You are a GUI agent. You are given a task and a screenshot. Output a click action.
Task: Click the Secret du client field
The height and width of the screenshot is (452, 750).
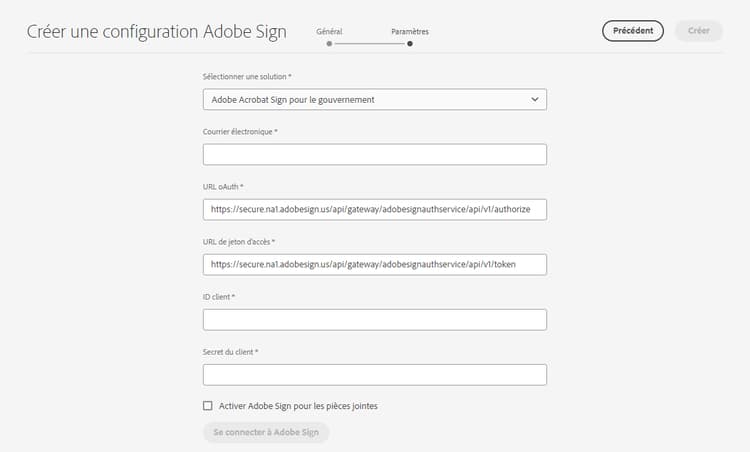[375, 375]
